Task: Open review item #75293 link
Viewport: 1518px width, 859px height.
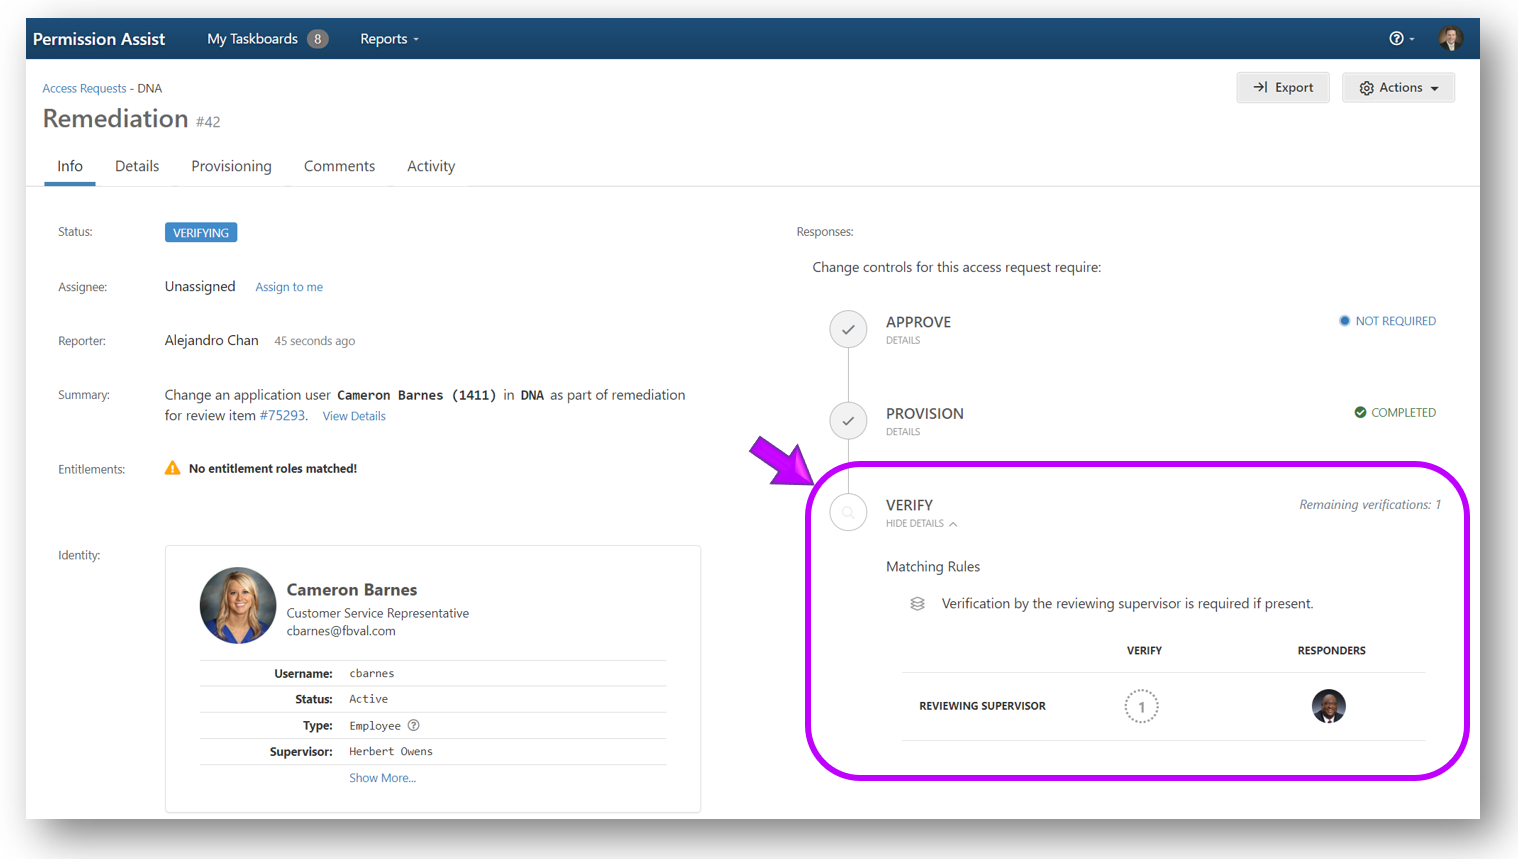Action: tap(282, 416)
